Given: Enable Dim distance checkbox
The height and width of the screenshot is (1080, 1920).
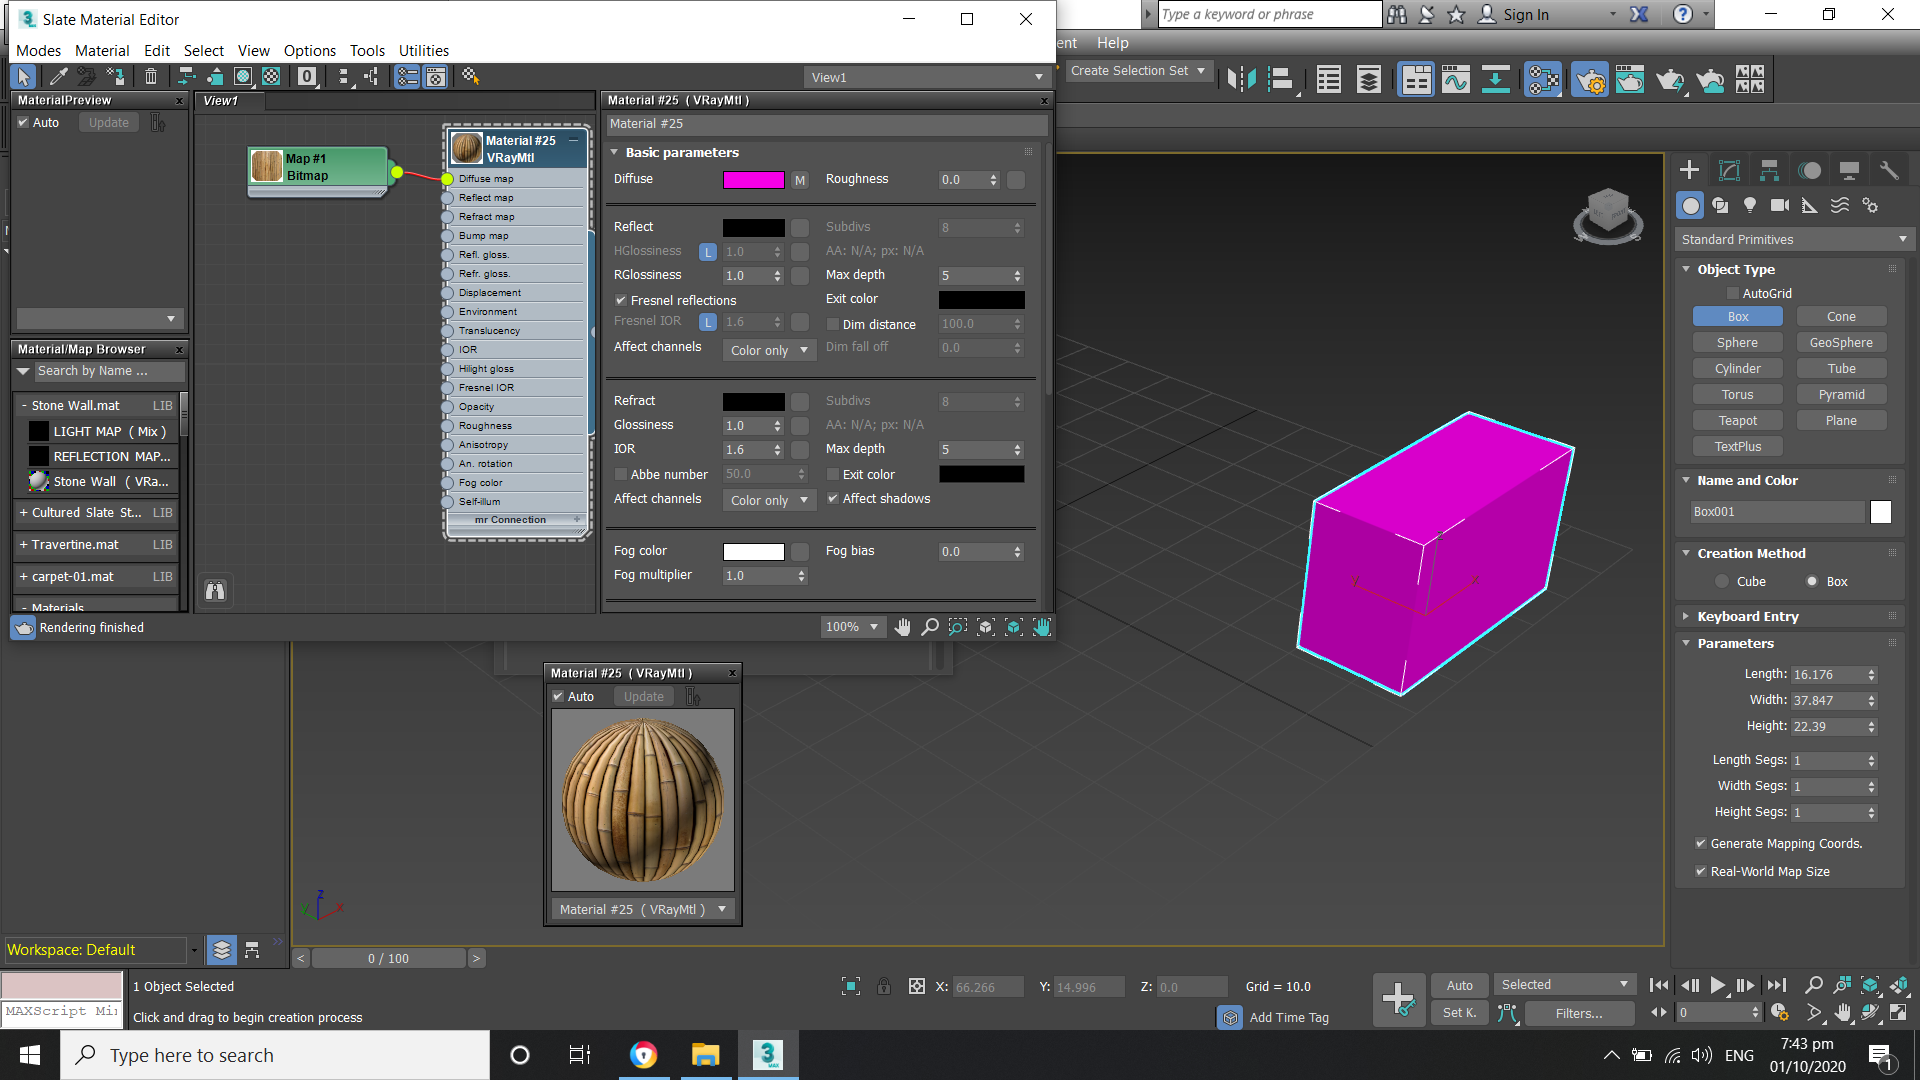Looking at the screenshot, I should click(833, 324).
